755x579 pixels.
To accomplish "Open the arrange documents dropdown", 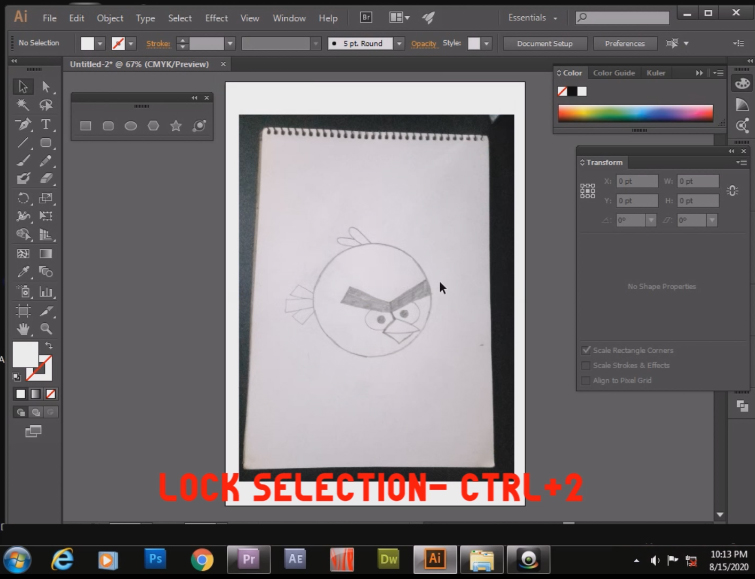I will coord(400,18).
